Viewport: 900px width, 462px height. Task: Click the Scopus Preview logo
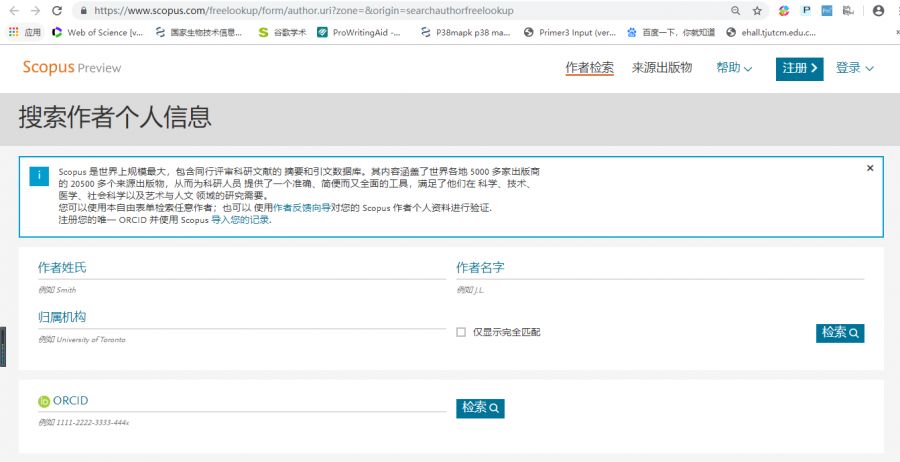pyautogui.click(x=72, y=68)
